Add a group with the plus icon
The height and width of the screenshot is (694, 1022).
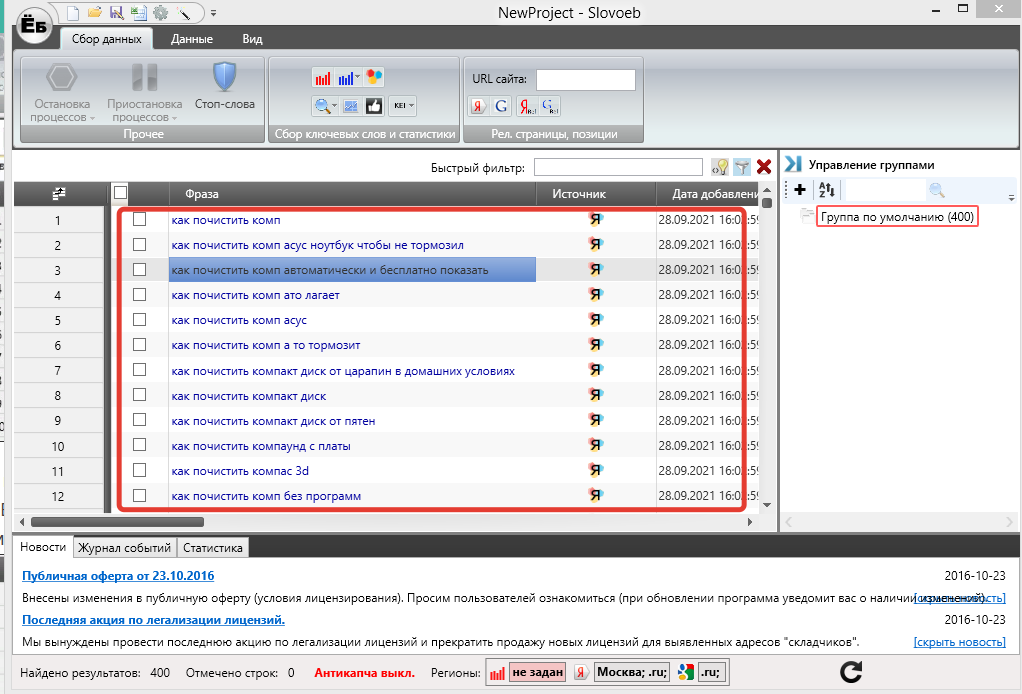[x=800, y=190]
